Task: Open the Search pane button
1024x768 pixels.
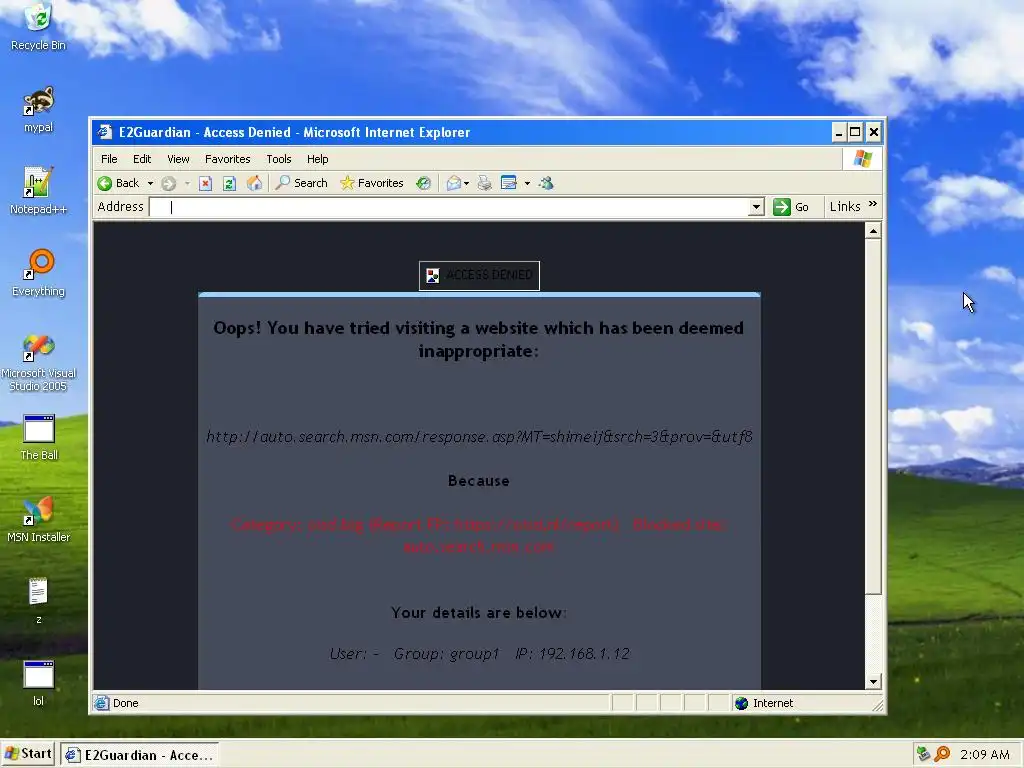Action: point(301,184)
